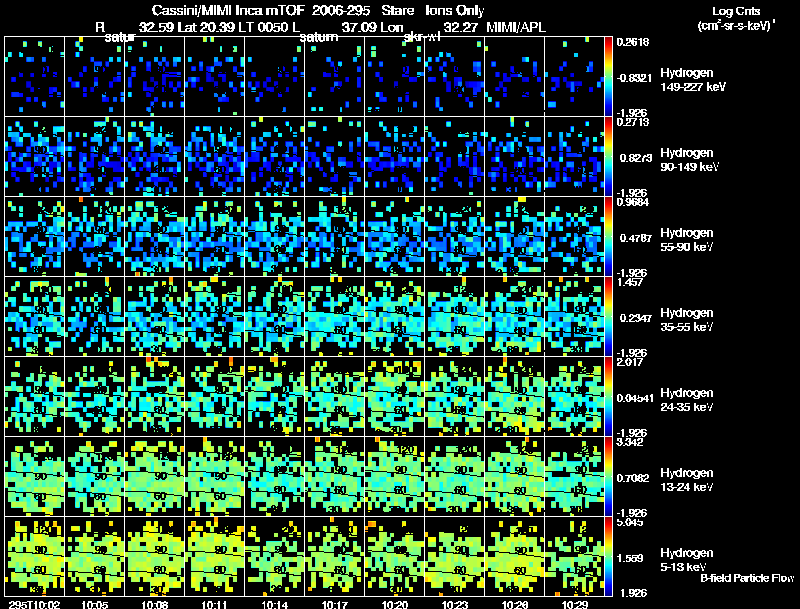Image resolution: width=800 pixels, height=609 pixels.
Task: Select the 'Hydrogen 5-13 keV' row label
Action: pos(687,560)
